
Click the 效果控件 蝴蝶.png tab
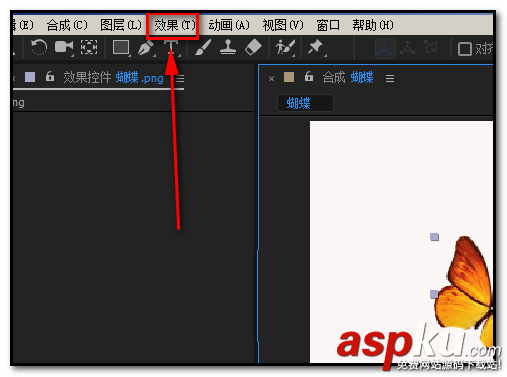click(113, 77)
